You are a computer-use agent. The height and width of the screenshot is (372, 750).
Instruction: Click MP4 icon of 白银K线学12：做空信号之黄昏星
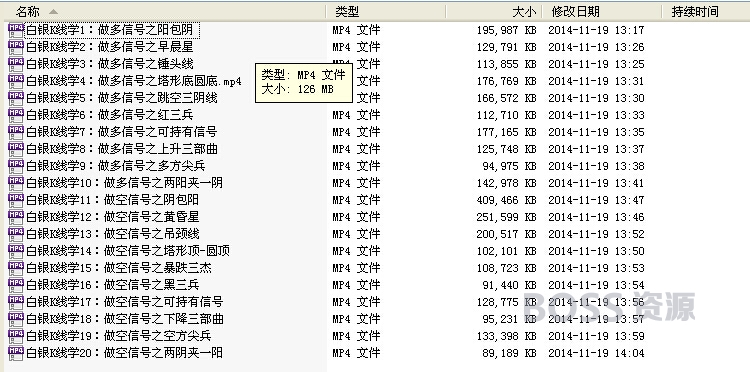coord(16,217)
